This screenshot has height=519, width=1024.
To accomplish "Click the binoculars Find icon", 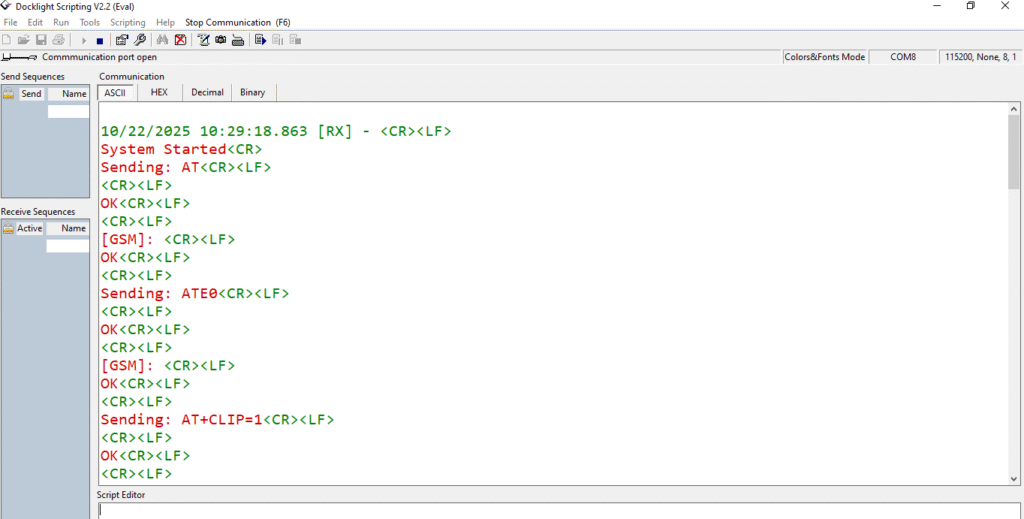I will [x=163, y=40].
